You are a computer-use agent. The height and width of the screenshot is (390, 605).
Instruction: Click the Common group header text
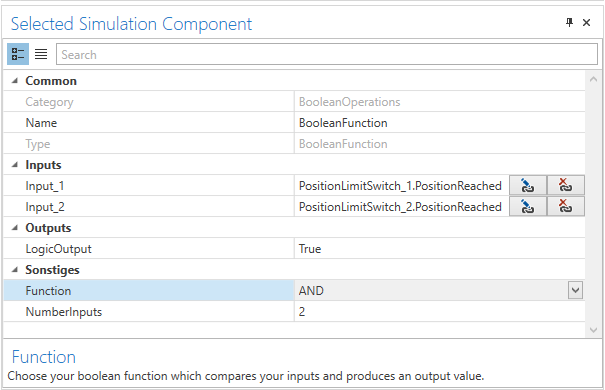pyautogui.click(x=51, y=81)
